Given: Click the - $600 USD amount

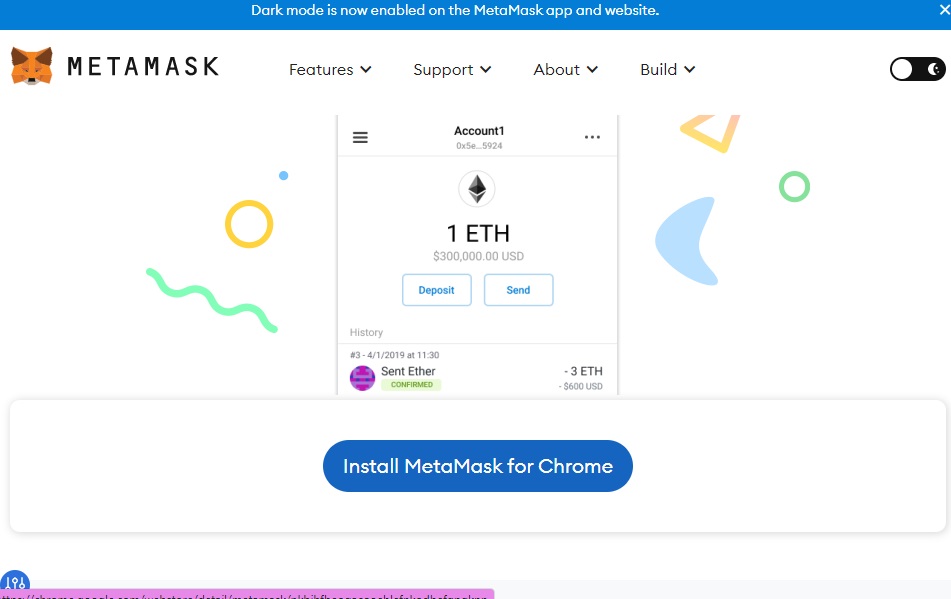Looking at the screenshot, I should click(x=581, y=386).
